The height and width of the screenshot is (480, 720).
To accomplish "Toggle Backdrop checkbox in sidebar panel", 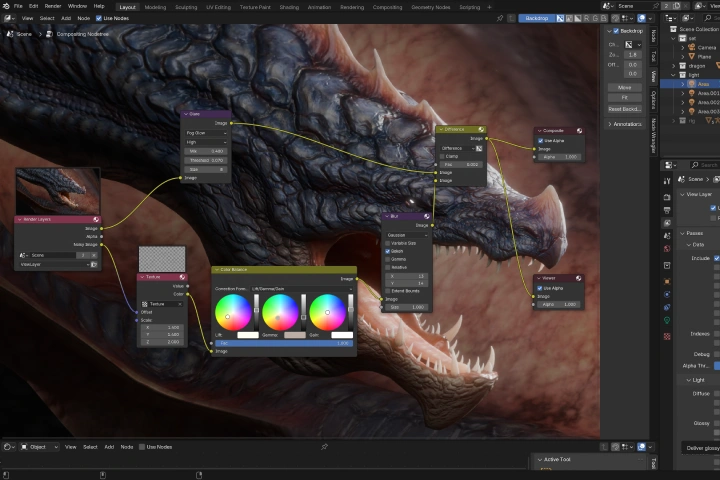I will point(616,31).
